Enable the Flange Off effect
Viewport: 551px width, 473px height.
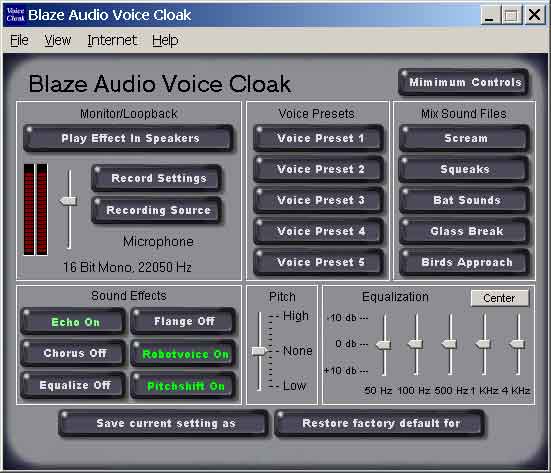[x=182, y=321]
